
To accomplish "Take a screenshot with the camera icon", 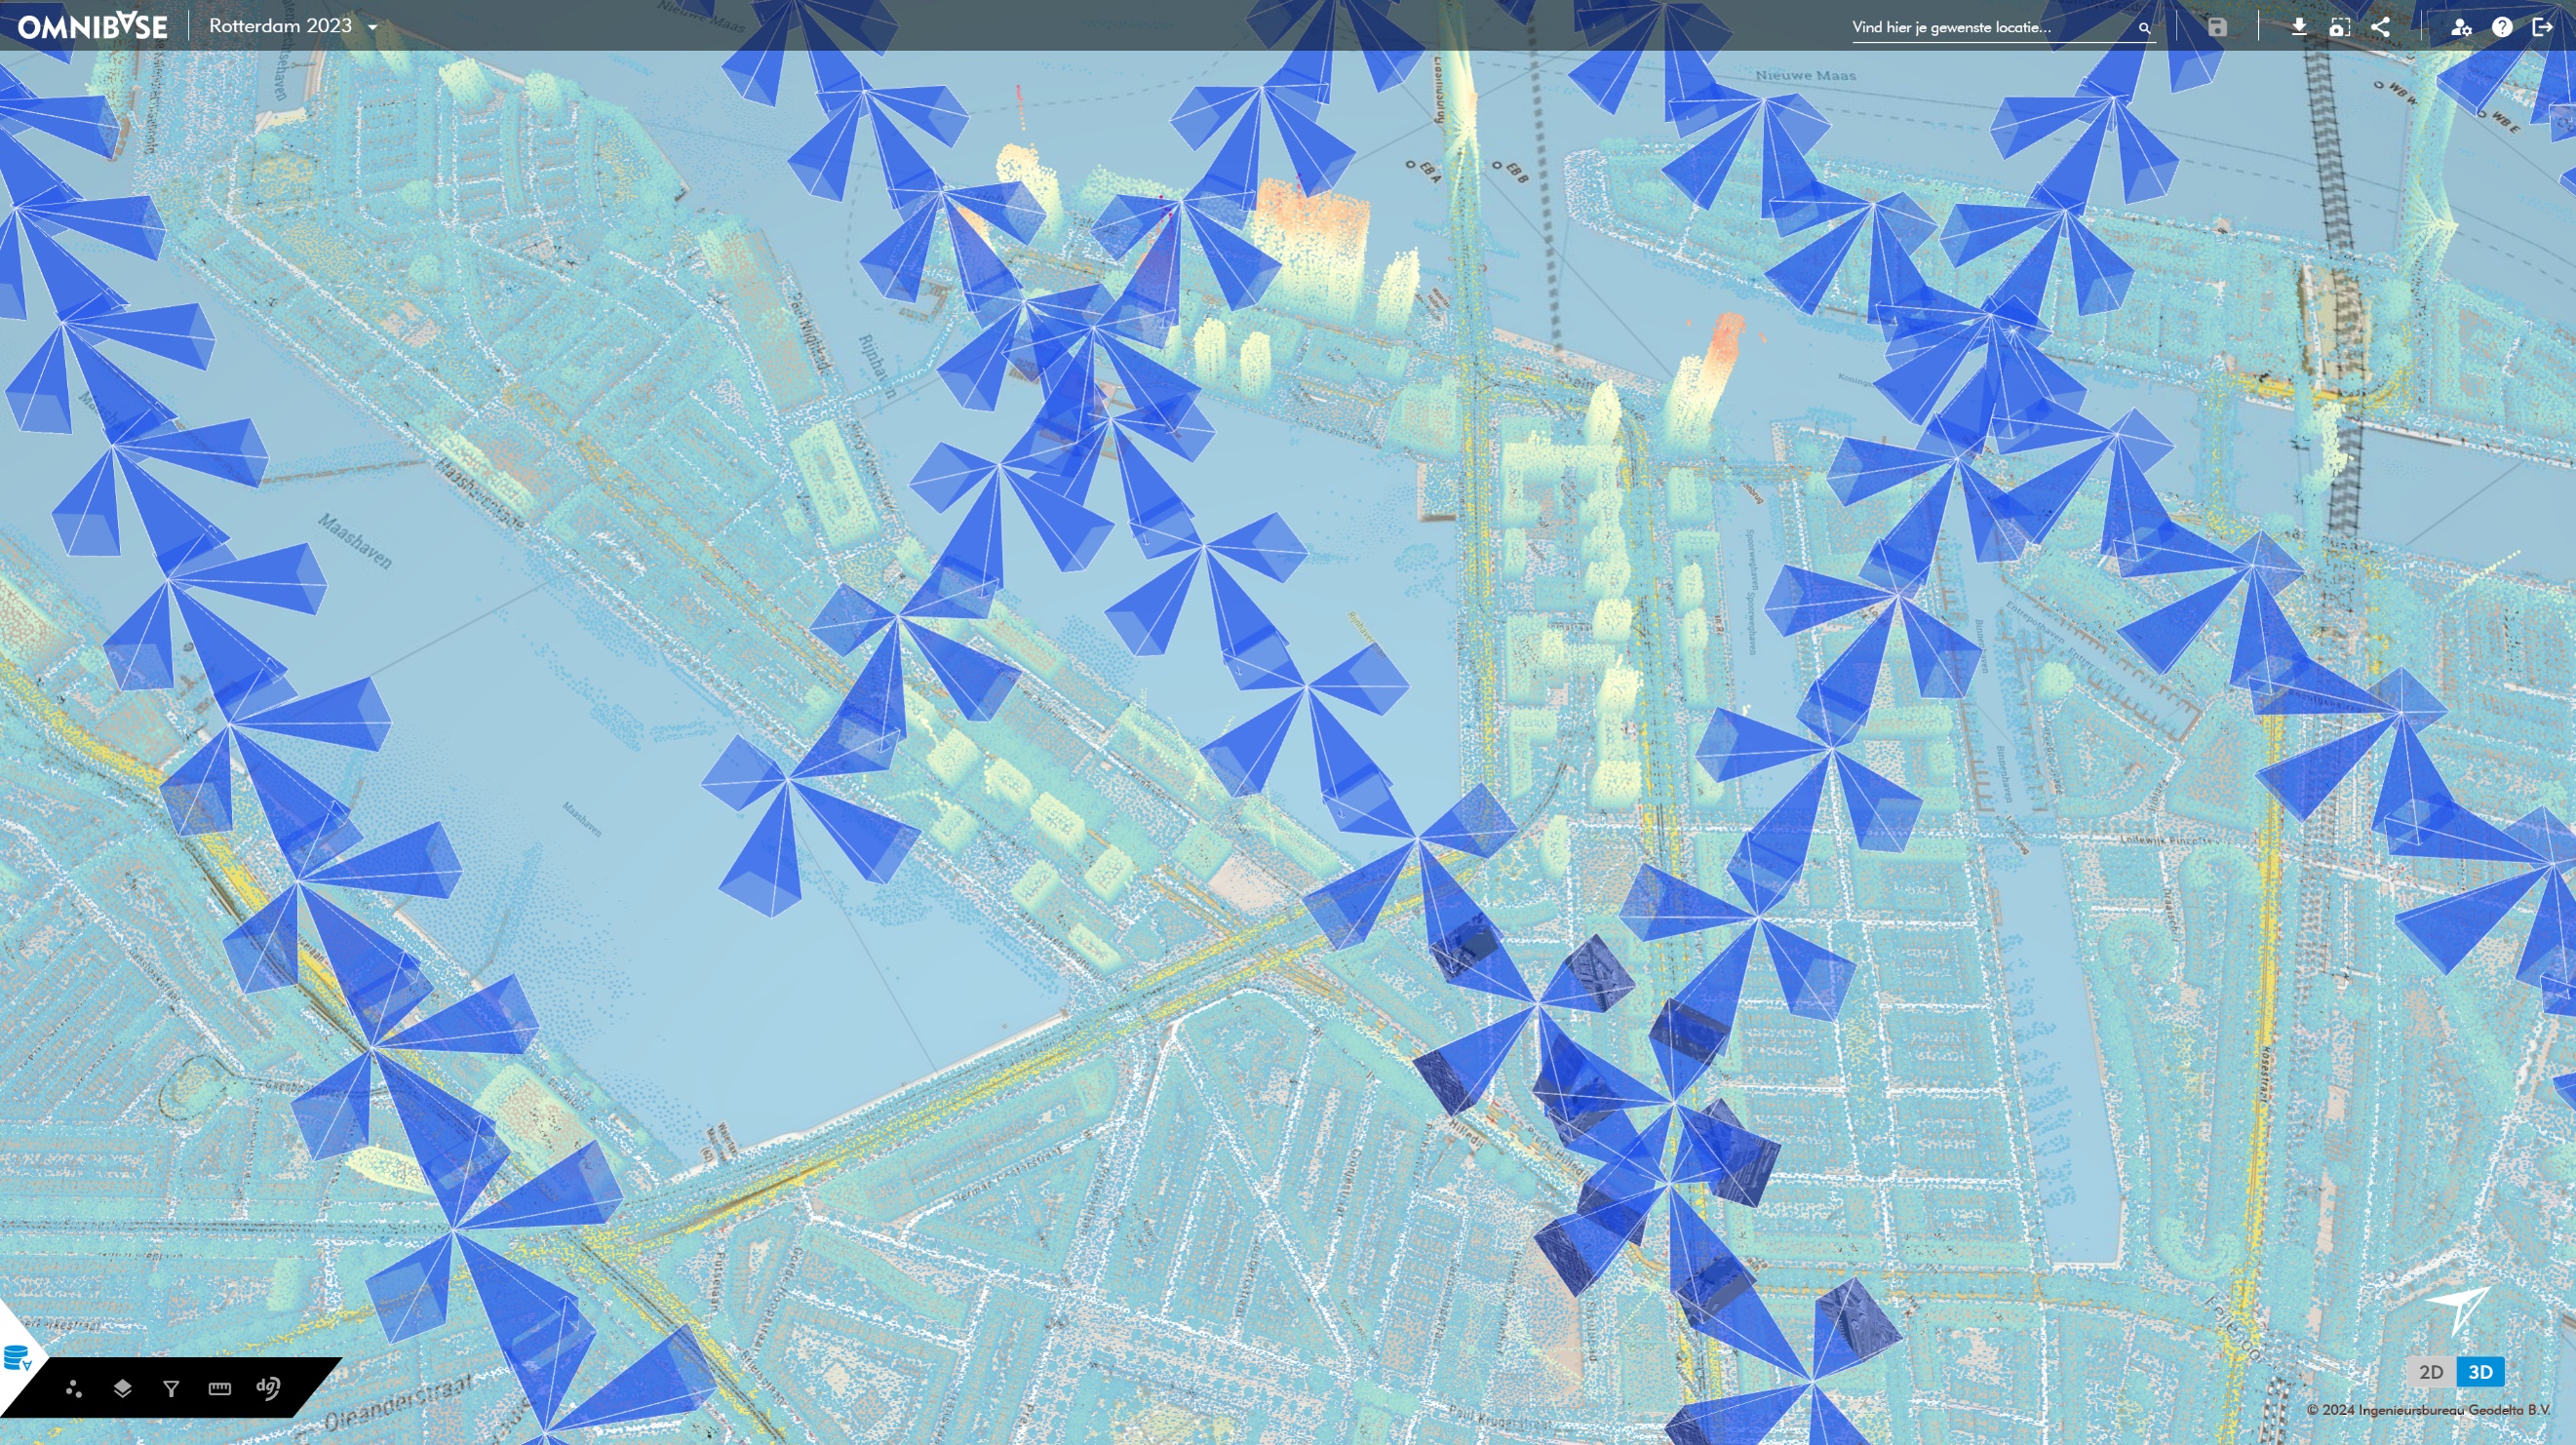I will tap(2339, 27).
